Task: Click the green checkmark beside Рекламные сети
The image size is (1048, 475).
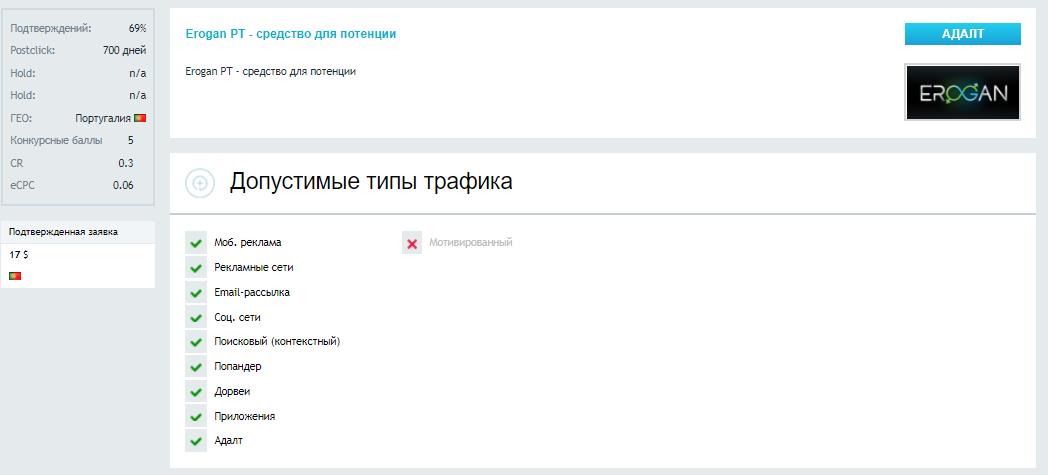Action: click(196, 268)
